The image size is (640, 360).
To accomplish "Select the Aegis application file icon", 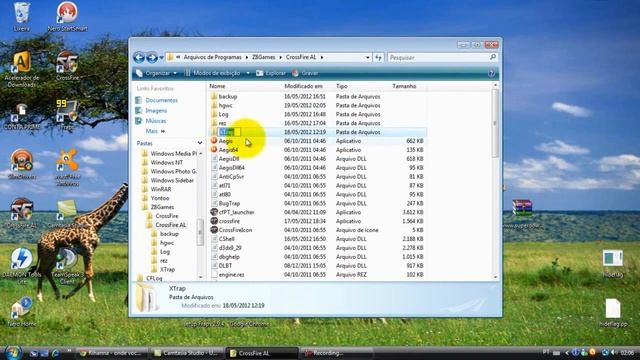I will [214, 141].
